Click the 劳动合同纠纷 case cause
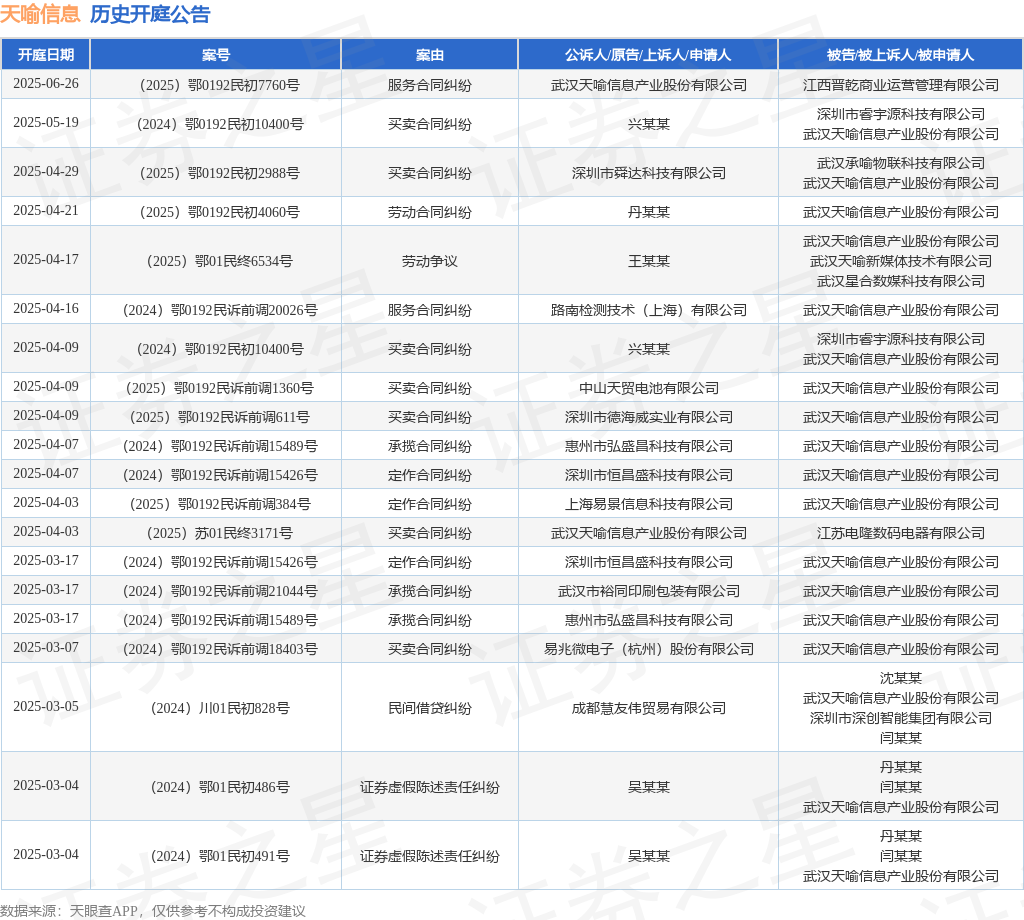The image size is (1024, 920). pyautogui.click(x=430, y=212)
